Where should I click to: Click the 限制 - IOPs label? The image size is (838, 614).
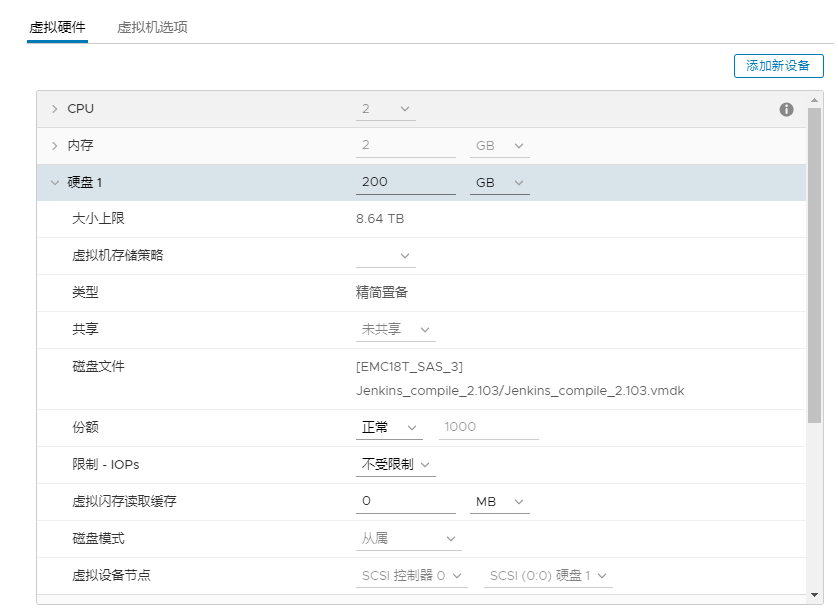tap(106, 464)
